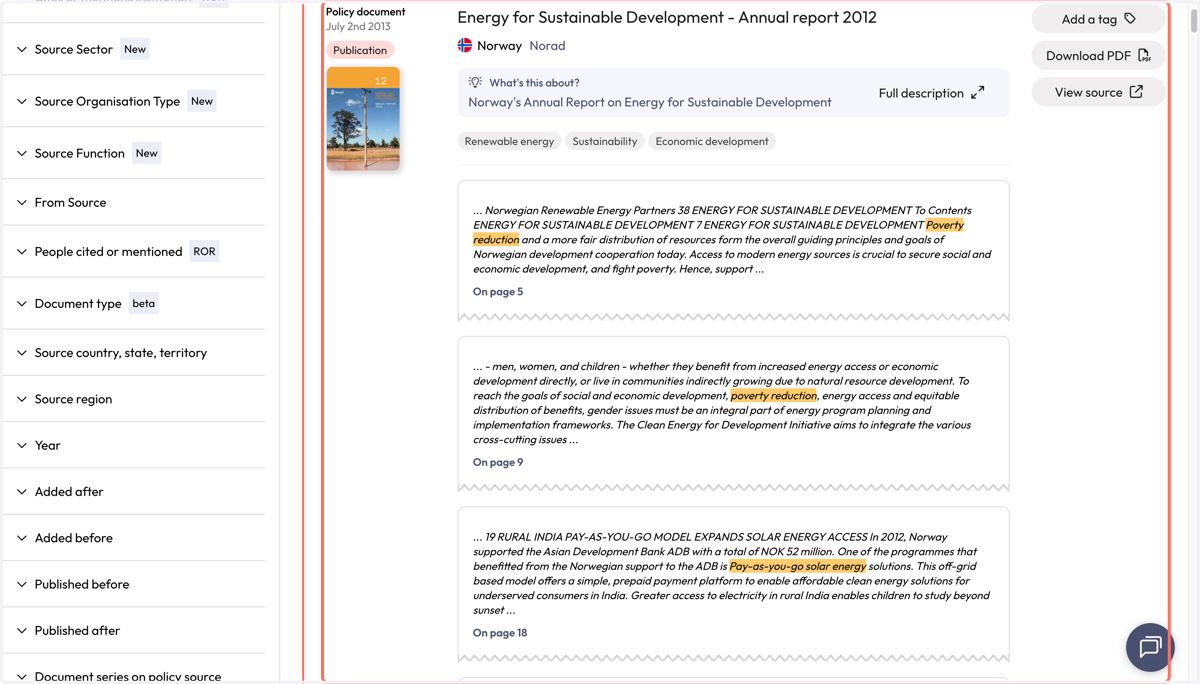
Task: Click the page scrollbar thumb
Action: (x=1193, y=20)
